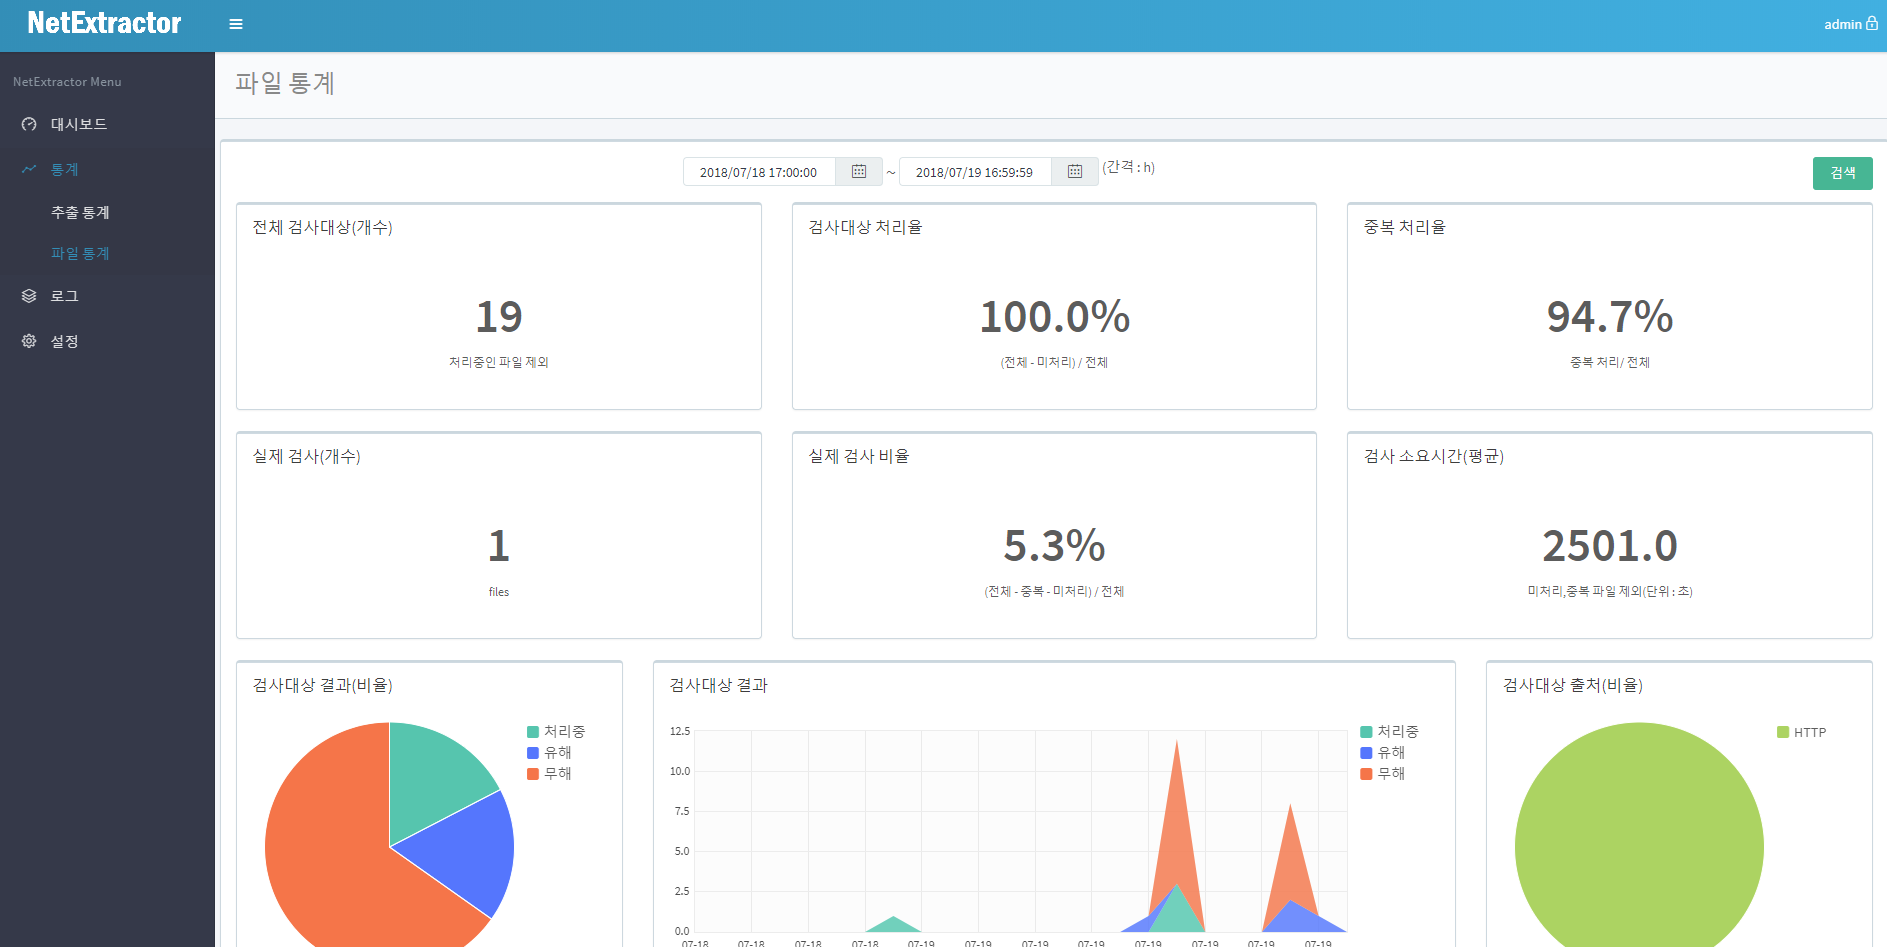Click the log layers icon
1887x947 pixels.
29,296
